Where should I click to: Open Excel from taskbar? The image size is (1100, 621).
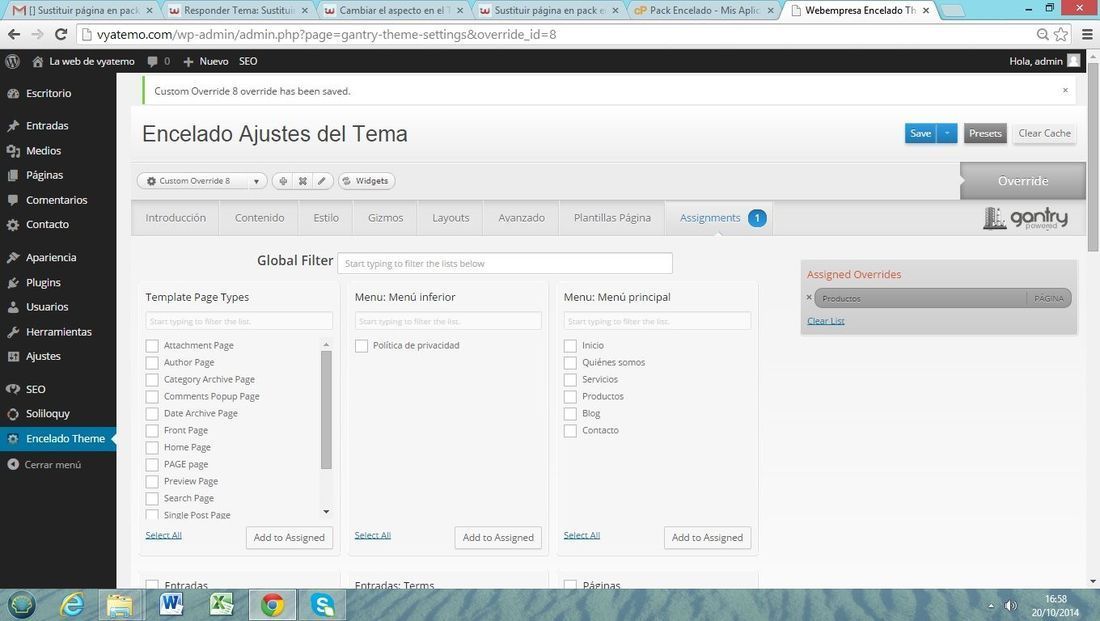tap(222, 604)
